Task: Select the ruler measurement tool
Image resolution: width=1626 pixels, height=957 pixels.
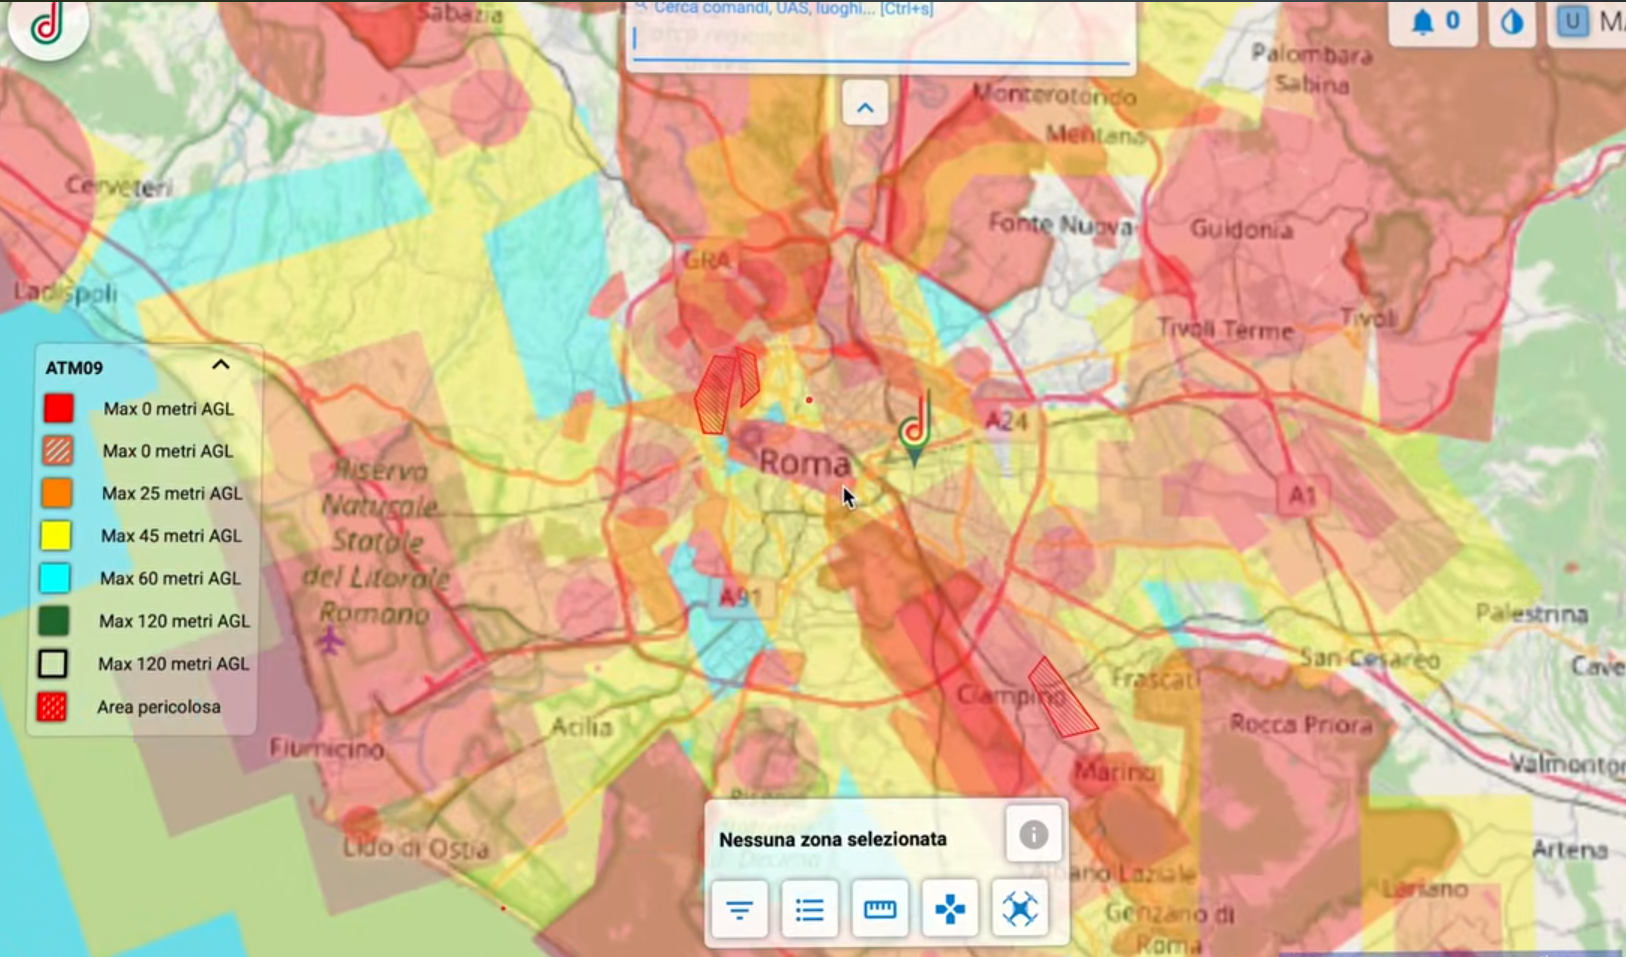Action: pos(880,909)
